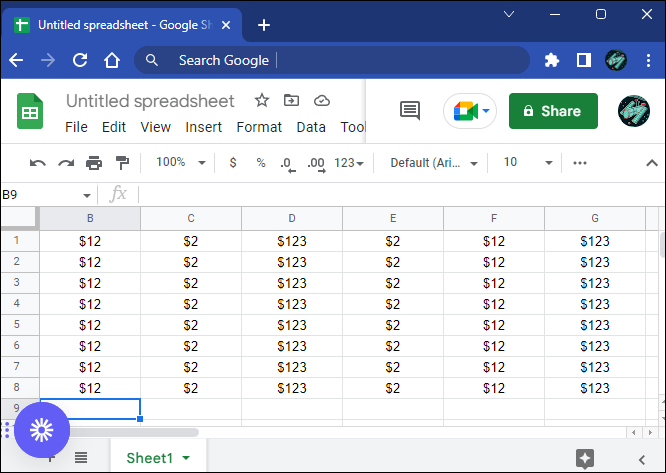Open the all sheets list icon
This screenshot has height=473, width=666.
tap(81, 458)
